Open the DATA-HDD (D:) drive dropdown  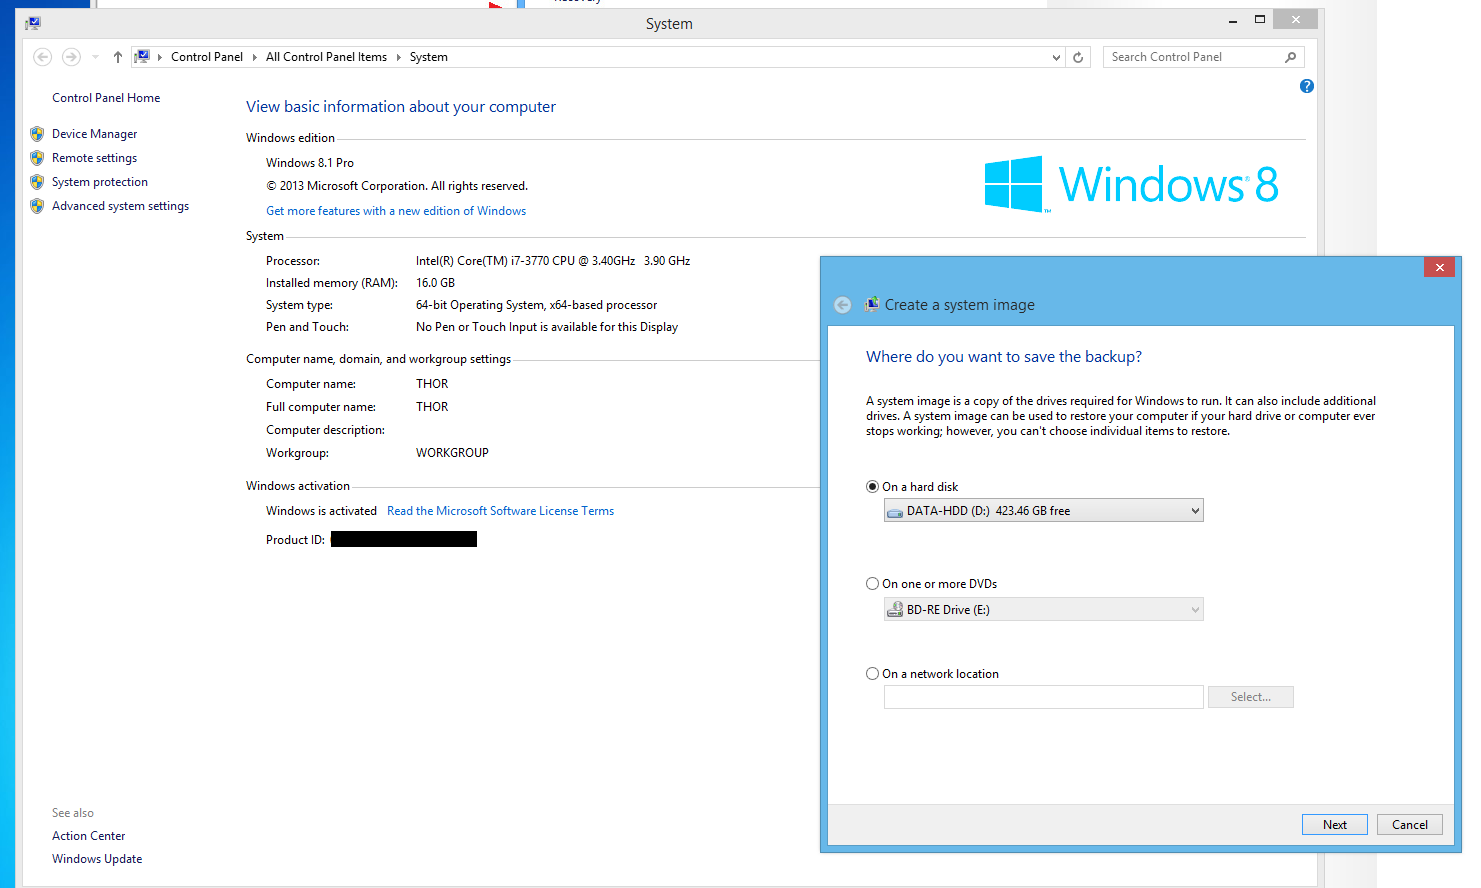click(x=1043, y=511)
